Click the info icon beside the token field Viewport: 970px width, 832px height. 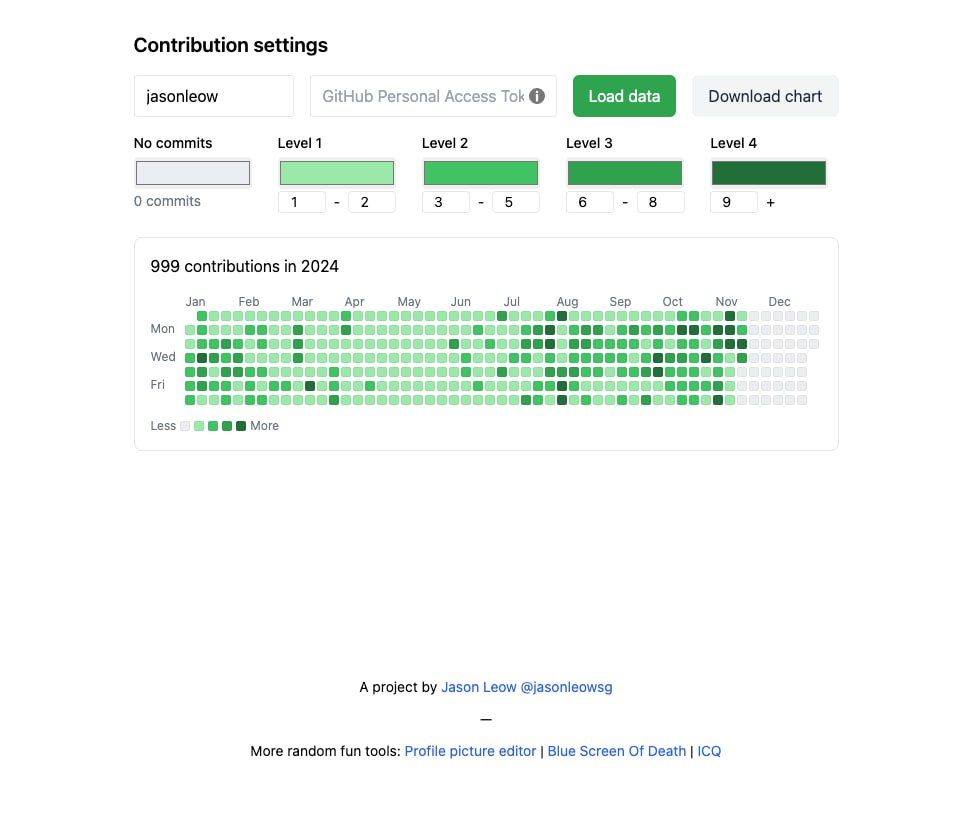pos(537,96)
